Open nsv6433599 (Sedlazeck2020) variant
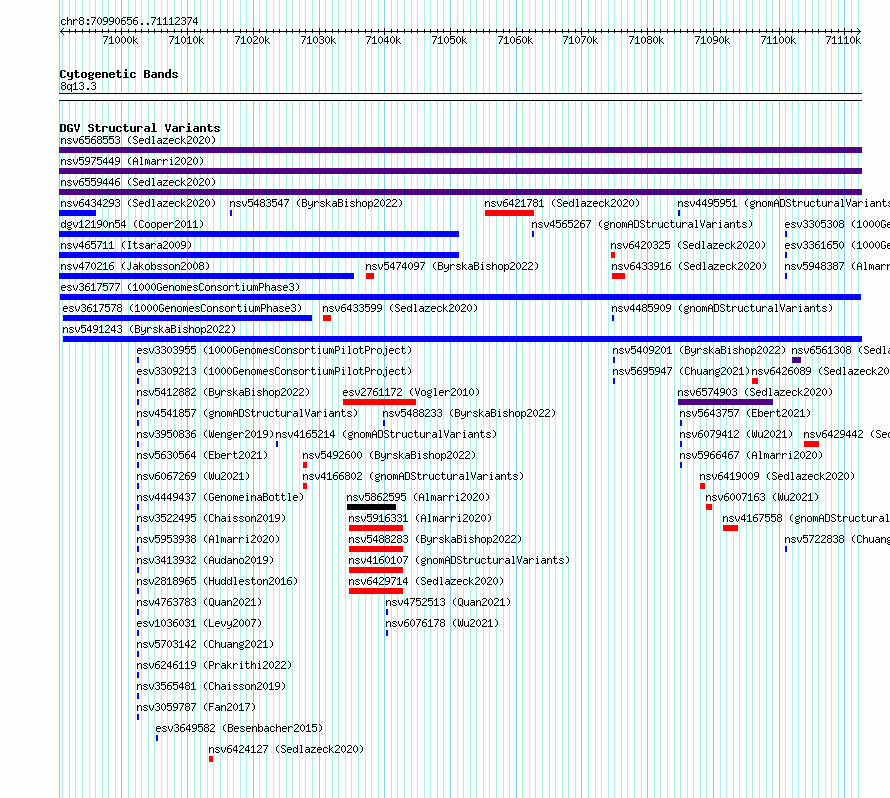 point(400,308)
